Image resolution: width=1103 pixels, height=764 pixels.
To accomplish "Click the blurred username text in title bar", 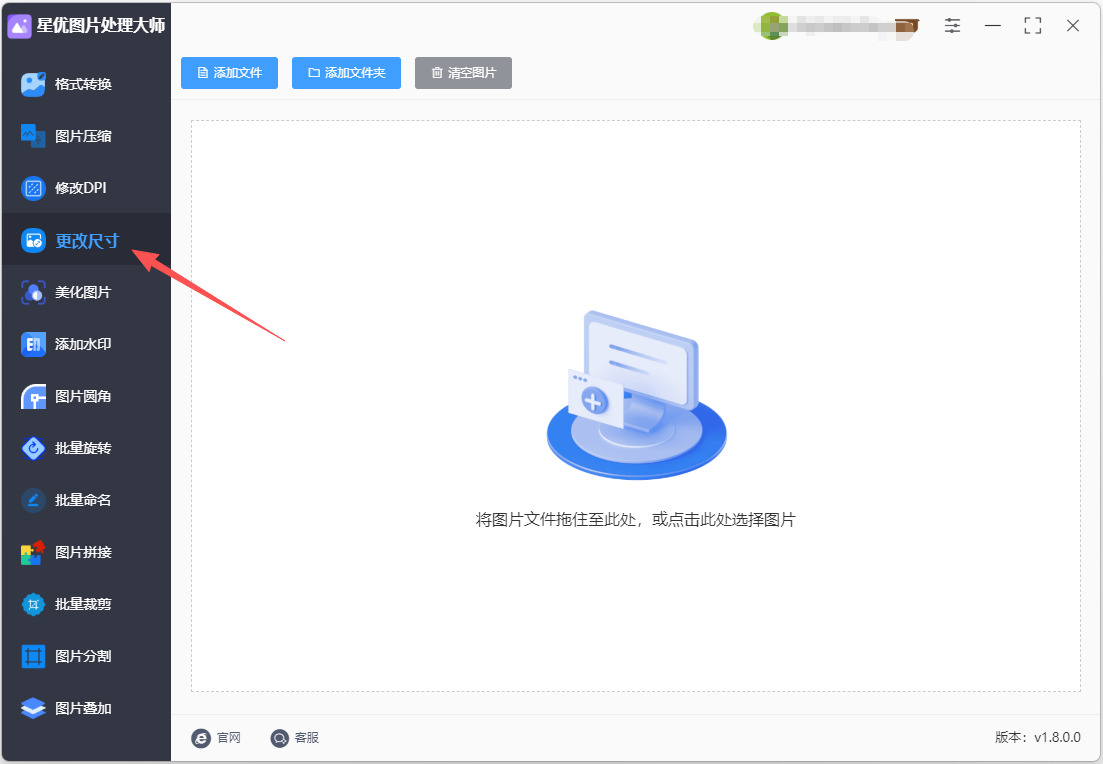I will point(841,27).
